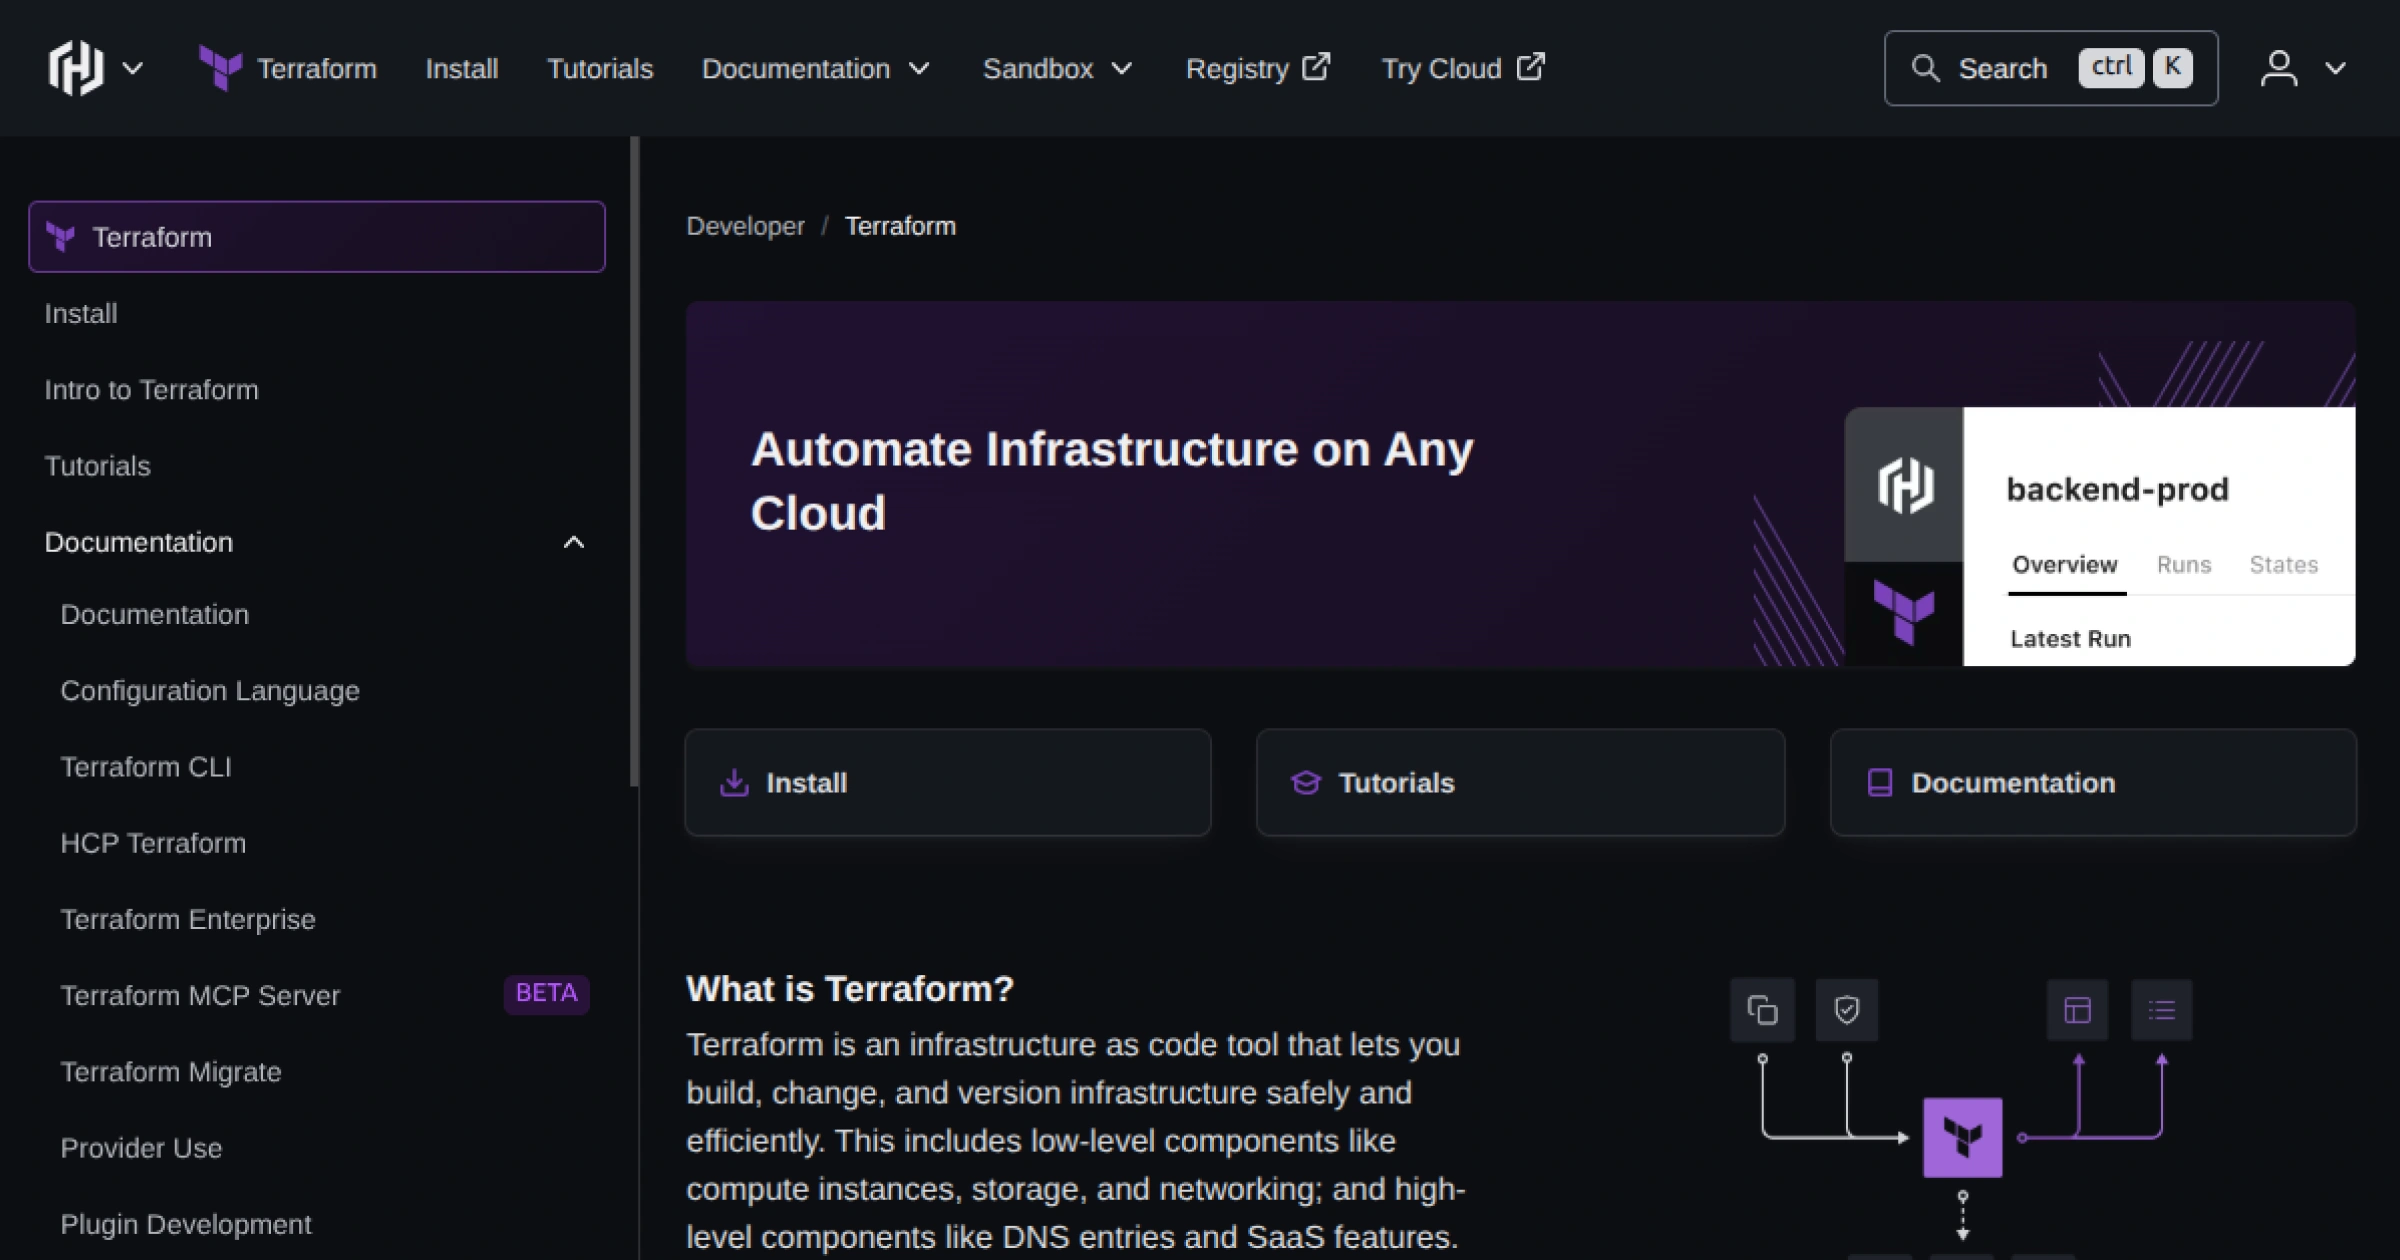Open Provider Use in sidebar
Screen dimensions: 2400x1260
coord(141,1148)
